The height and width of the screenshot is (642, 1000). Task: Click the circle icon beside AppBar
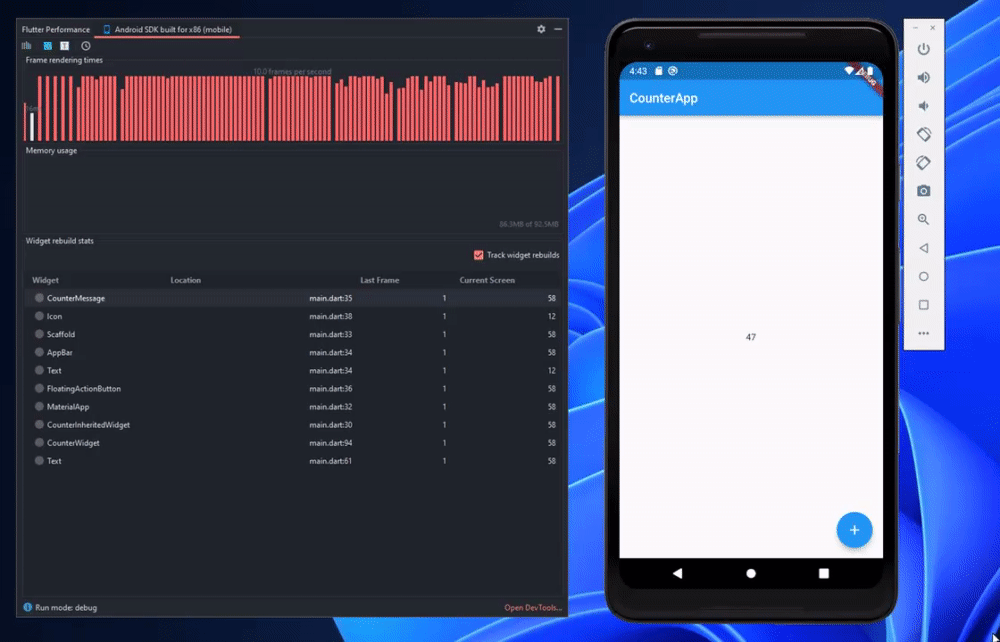click(40, 352)
